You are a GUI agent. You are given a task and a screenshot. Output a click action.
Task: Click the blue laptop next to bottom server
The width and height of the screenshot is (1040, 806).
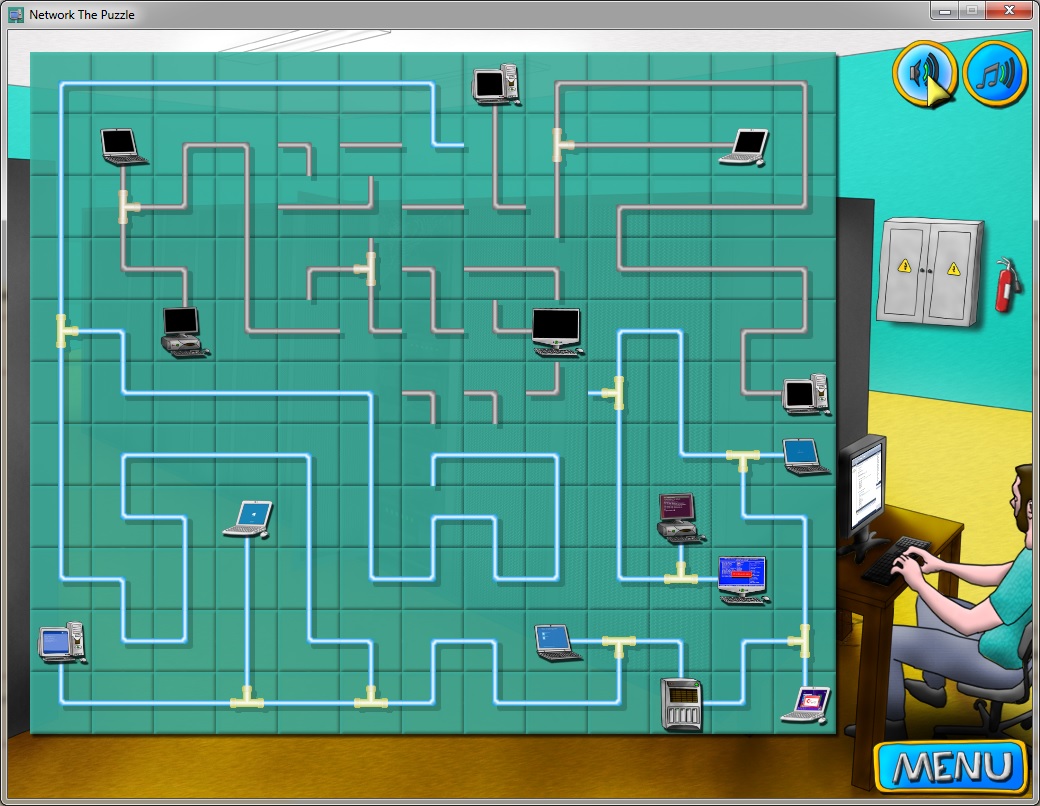tap(557, 643)
